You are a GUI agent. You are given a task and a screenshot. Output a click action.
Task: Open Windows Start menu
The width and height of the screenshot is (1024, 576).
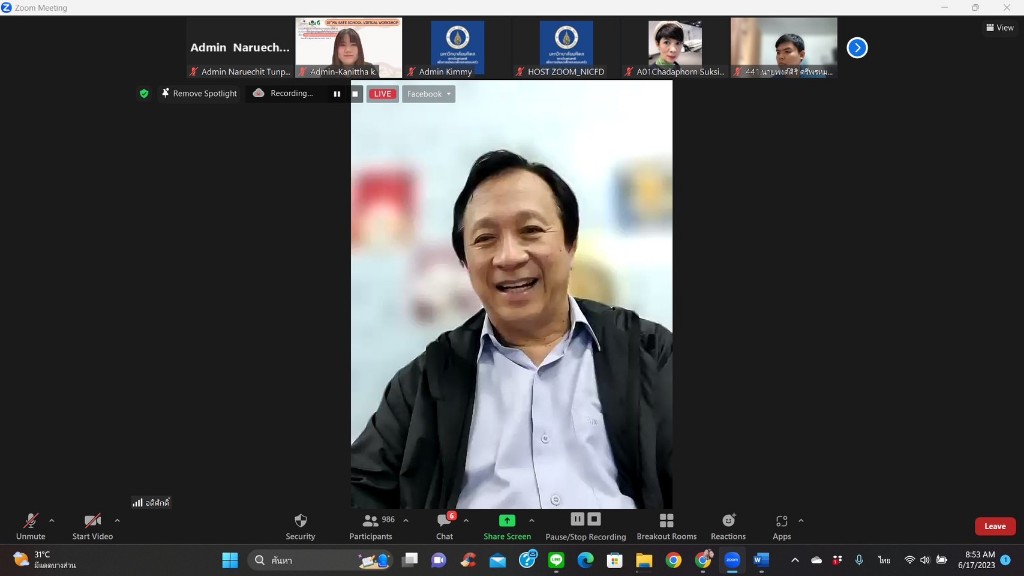(x=230, y=560)
